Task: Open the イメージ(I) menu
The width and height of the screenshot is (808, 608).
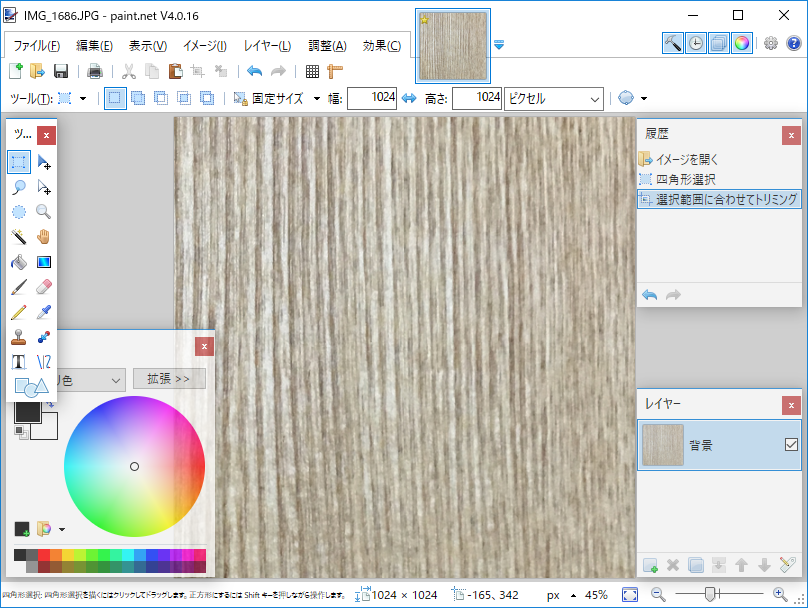Action: coord(205,46)
